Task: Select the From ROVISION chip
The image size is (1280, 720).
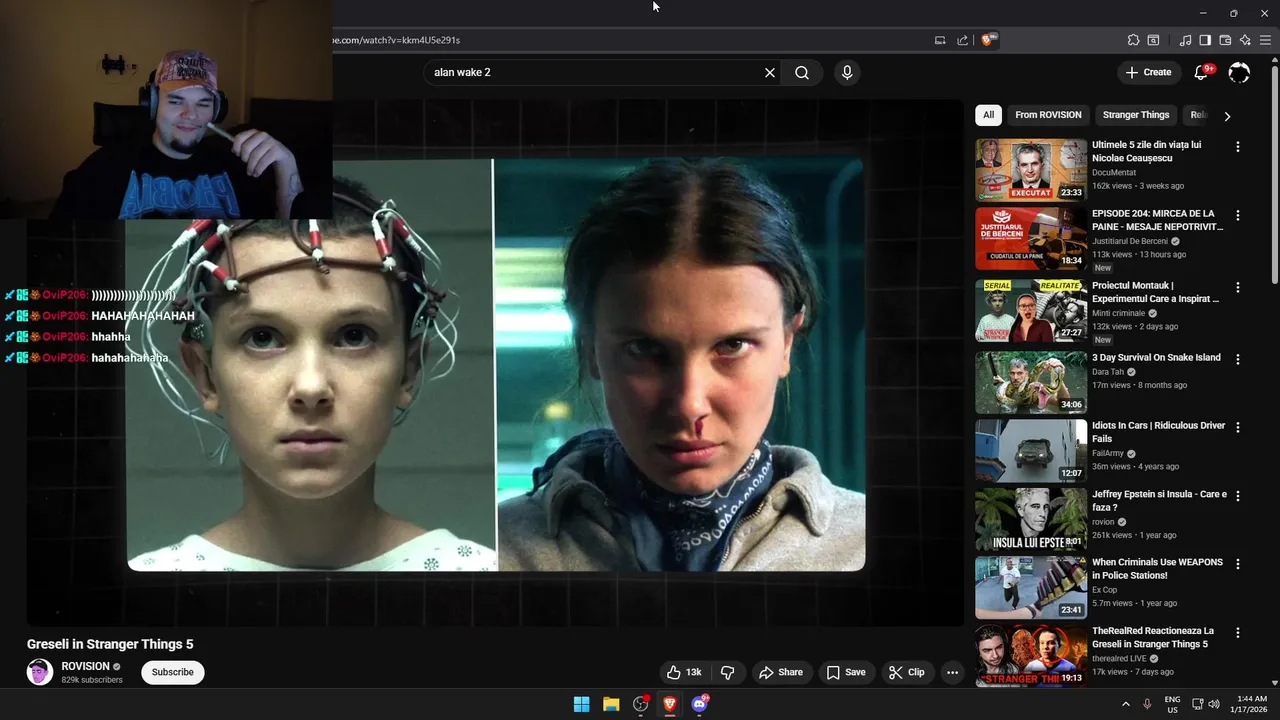Action: 1048,115
